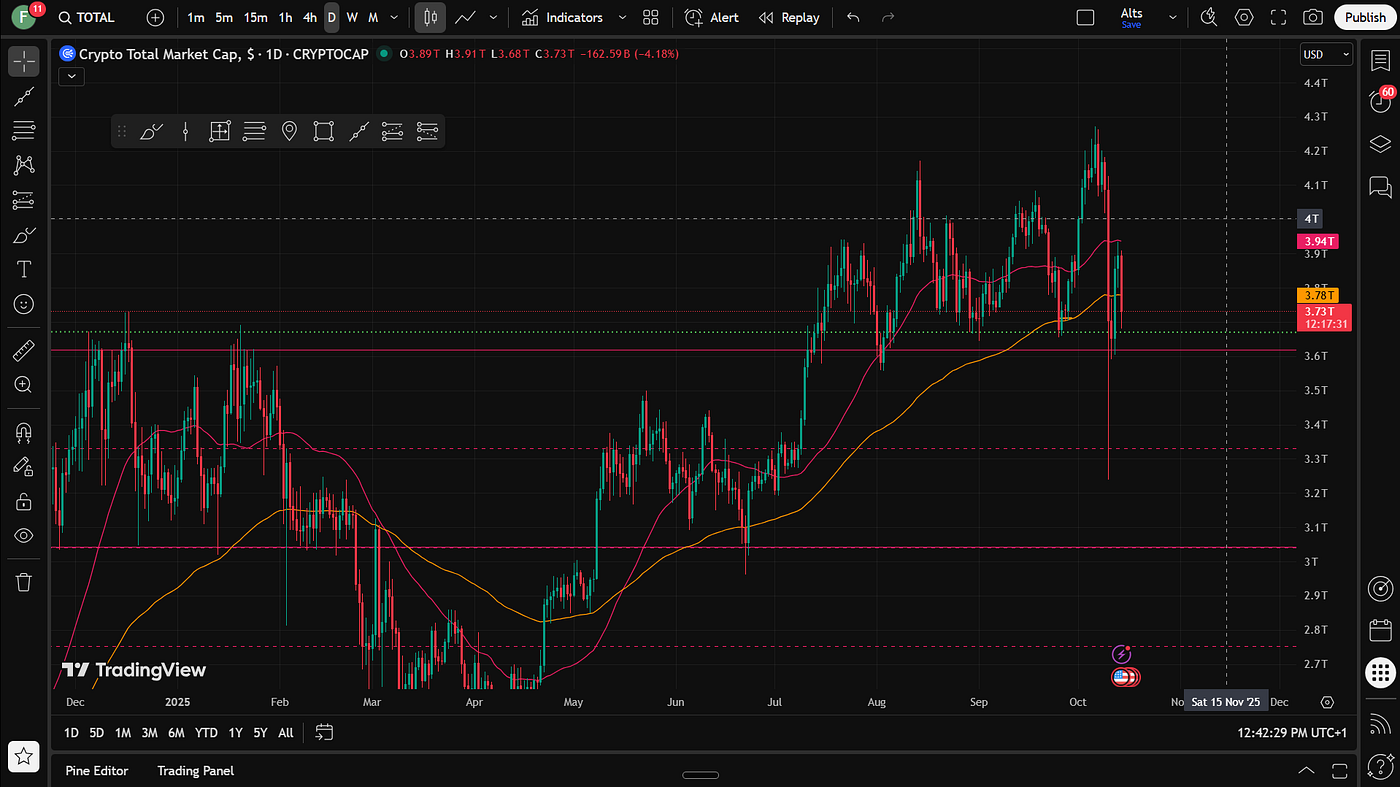Toggle lock all drawing tools
Viewport: 1400px width, 787px height.
pyautogui.click(x=24, y=501)
